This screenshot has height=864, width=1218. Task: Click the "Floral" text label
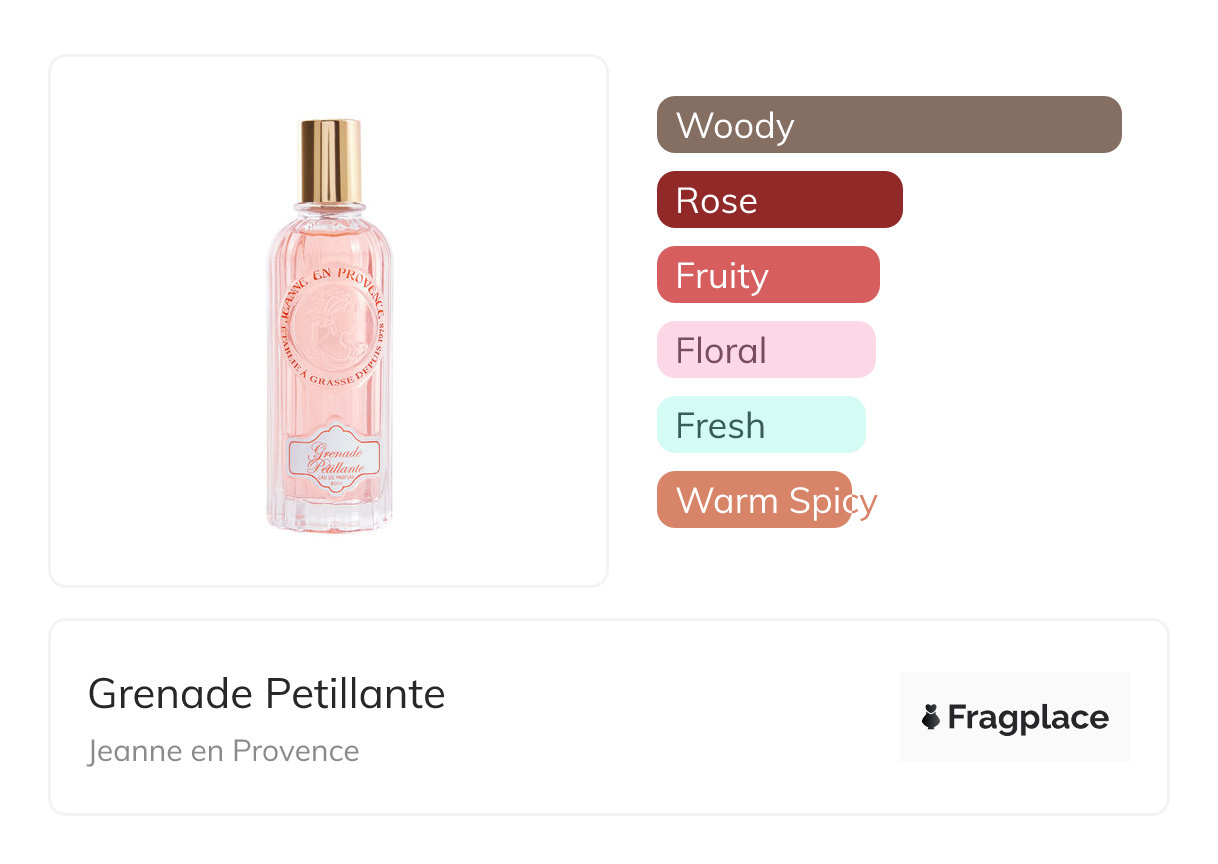point(721,351)
